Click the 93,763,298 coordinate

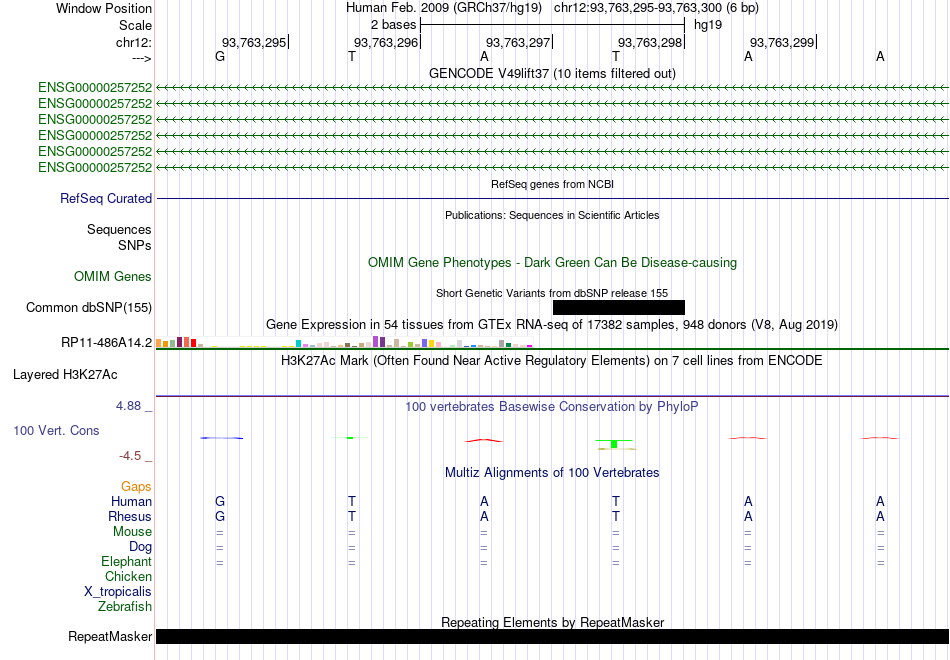pos(650,42)
